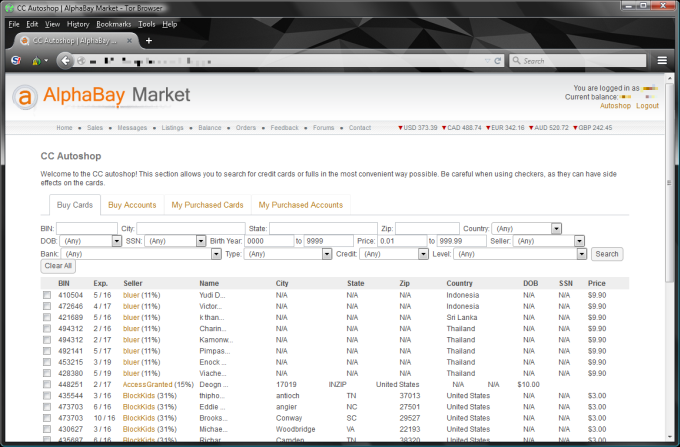Switch to My Purchased Cards tab
Image resolution: width=680 pixels, height=447 pixels.
tap(207, 205)
